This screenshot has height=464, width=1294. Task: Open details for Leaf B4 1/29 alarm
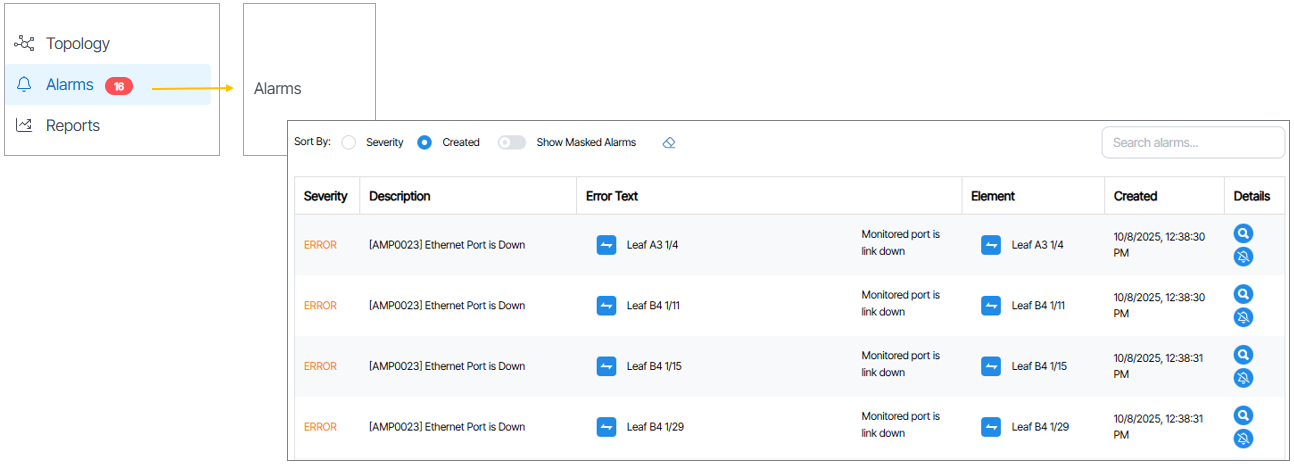[x=1243, y=416]
